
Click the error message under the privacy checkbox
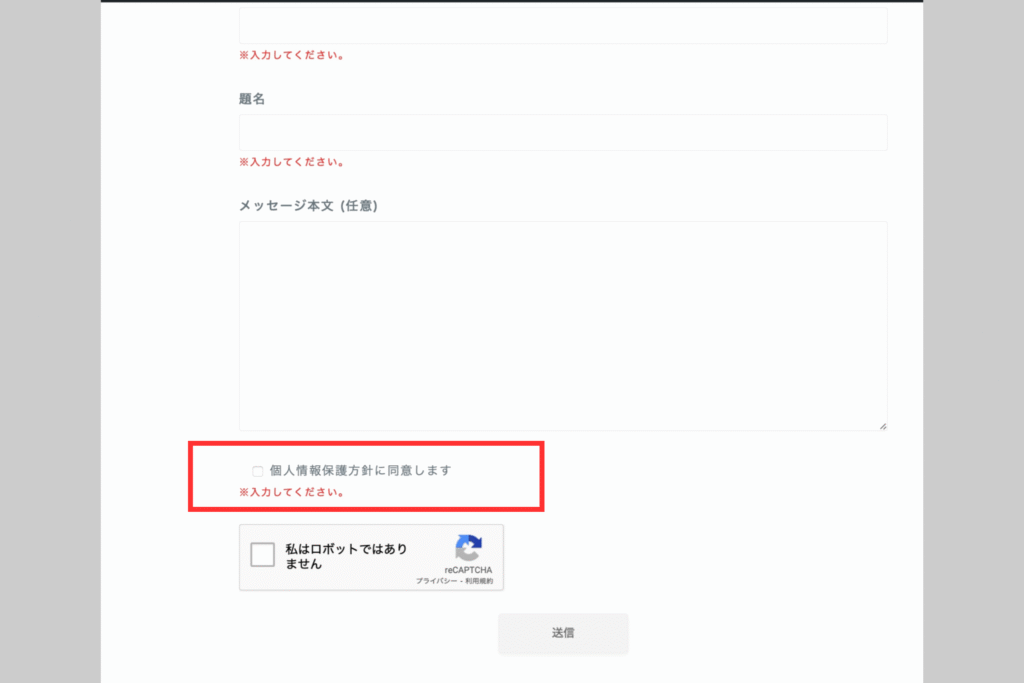pos(292,493)
